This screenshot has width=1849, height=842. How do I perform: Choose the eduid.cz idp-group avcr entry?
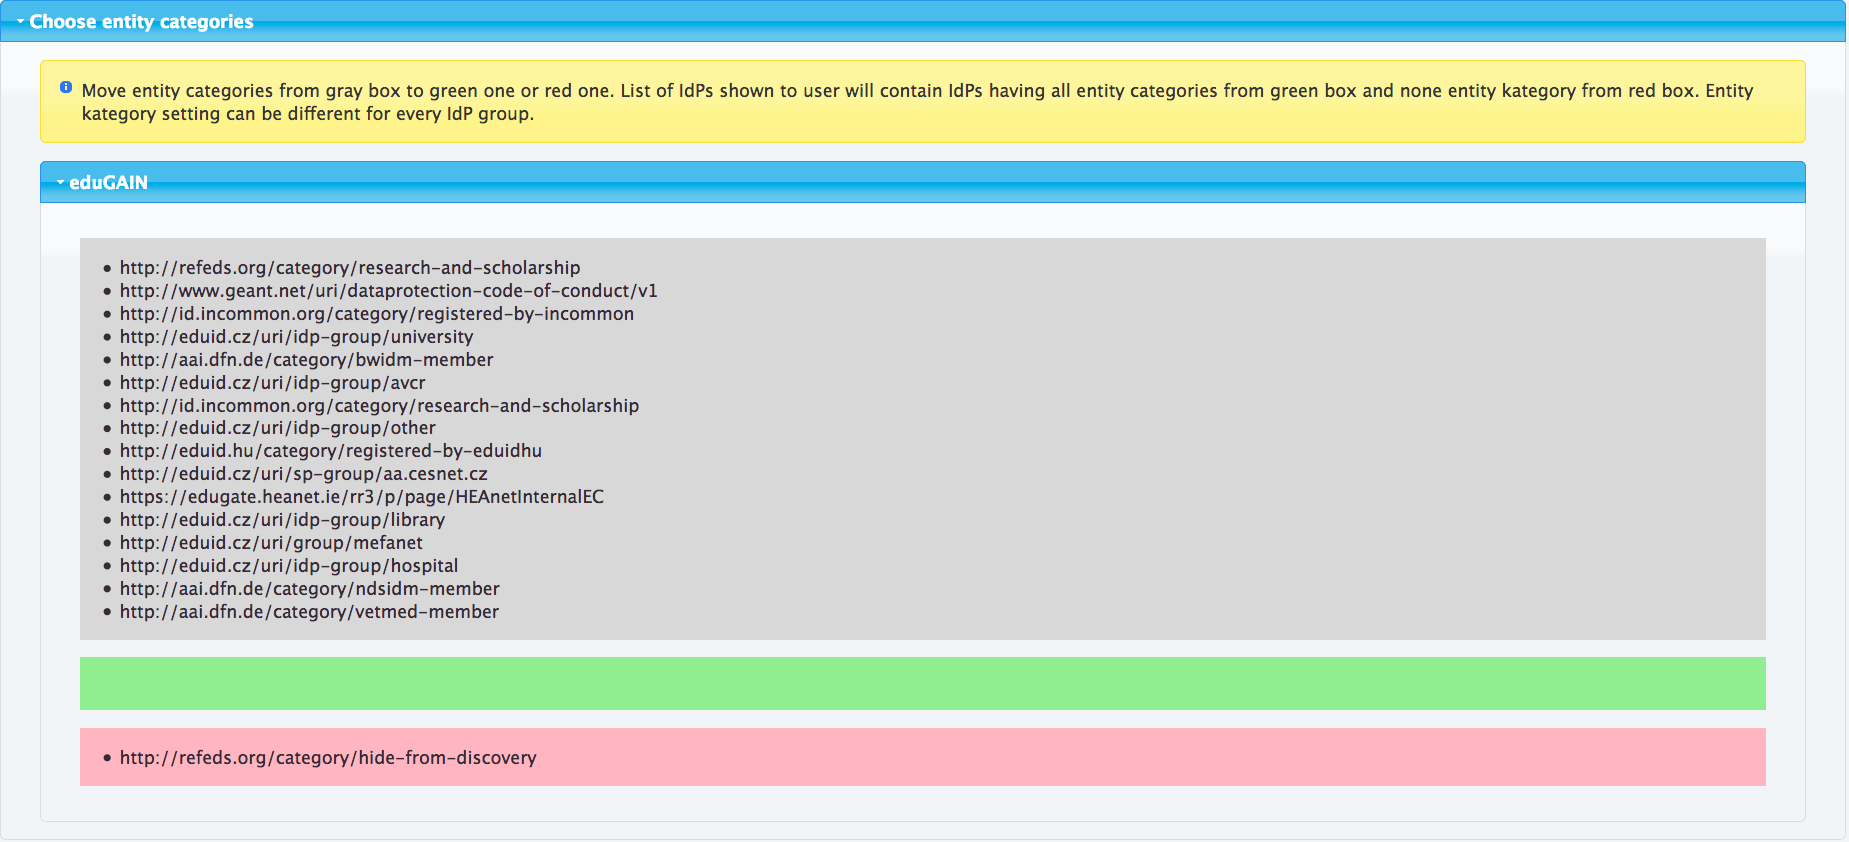(272, 383)
